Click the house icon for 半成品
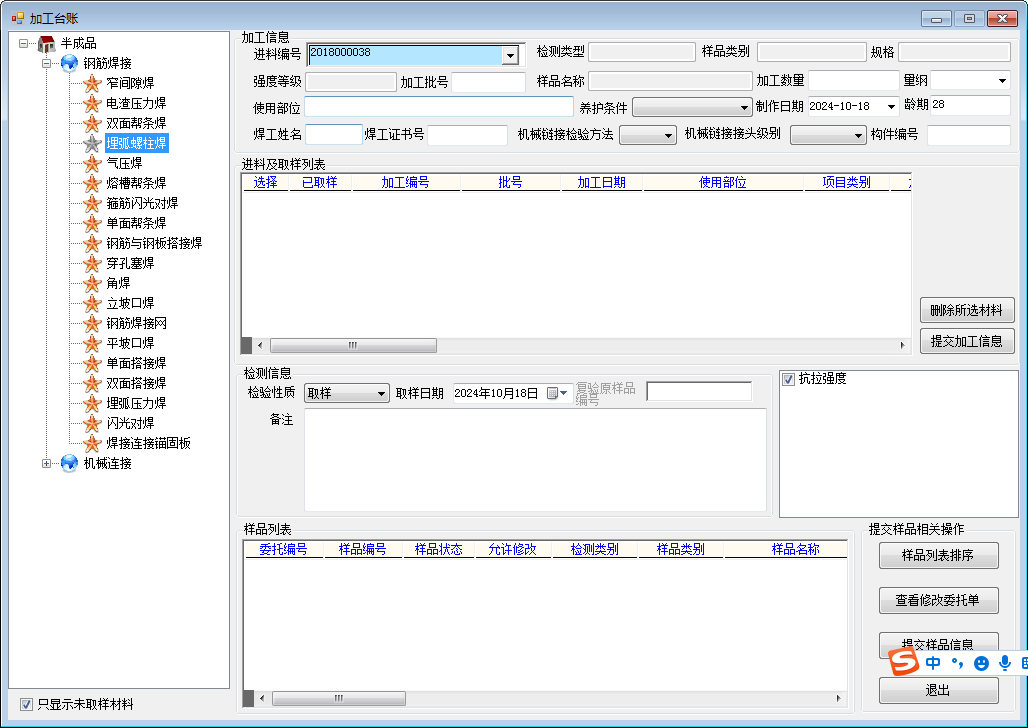Screen dimensions: 1028x728 tap(46, 43)
